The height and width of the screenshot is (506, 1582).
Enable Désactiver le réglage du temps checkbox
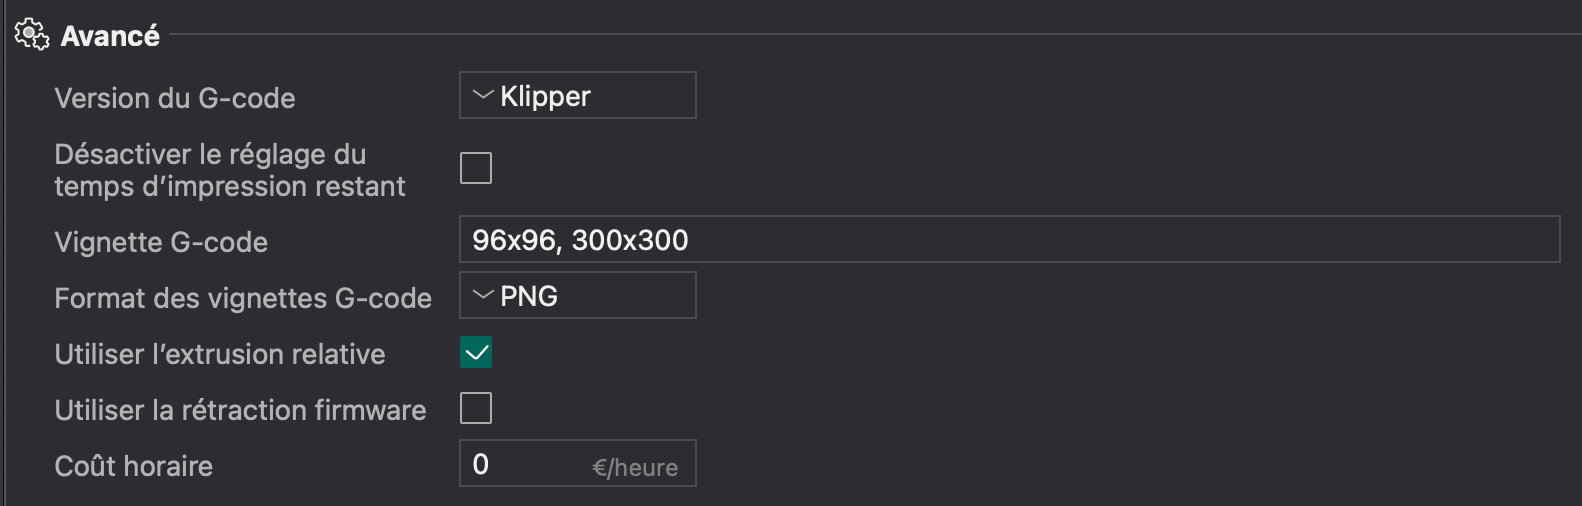pyautogui.click(x=476, y=168)
